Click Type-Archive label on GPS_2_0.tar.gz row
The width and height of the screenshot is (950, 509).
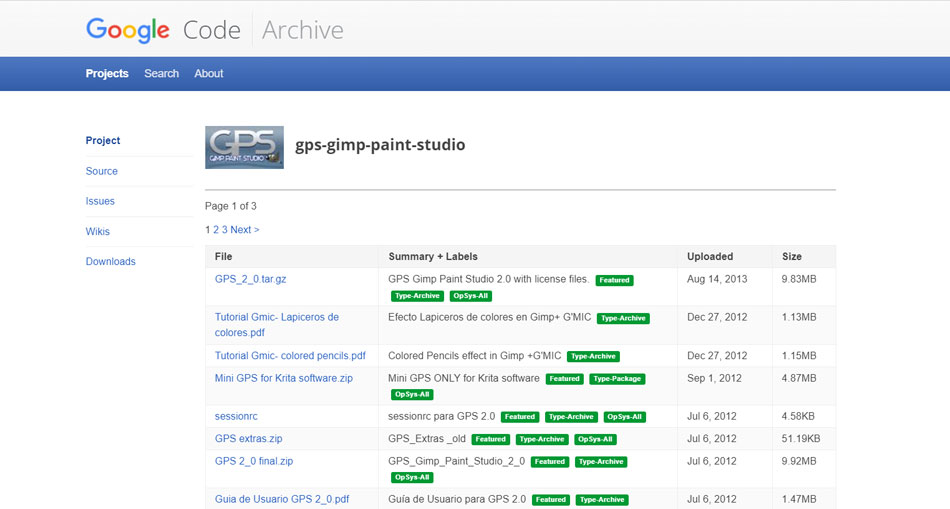(417, 296)
